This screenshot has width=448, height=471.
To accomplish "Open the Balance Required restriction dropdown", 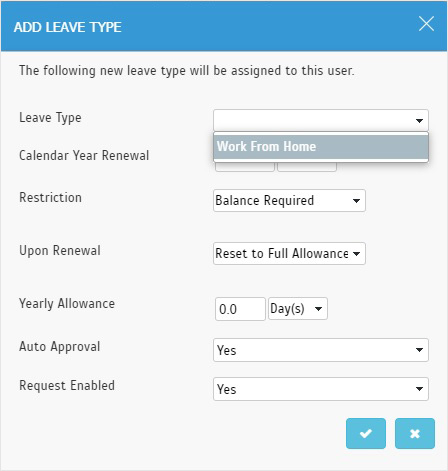I will [289, 201].
